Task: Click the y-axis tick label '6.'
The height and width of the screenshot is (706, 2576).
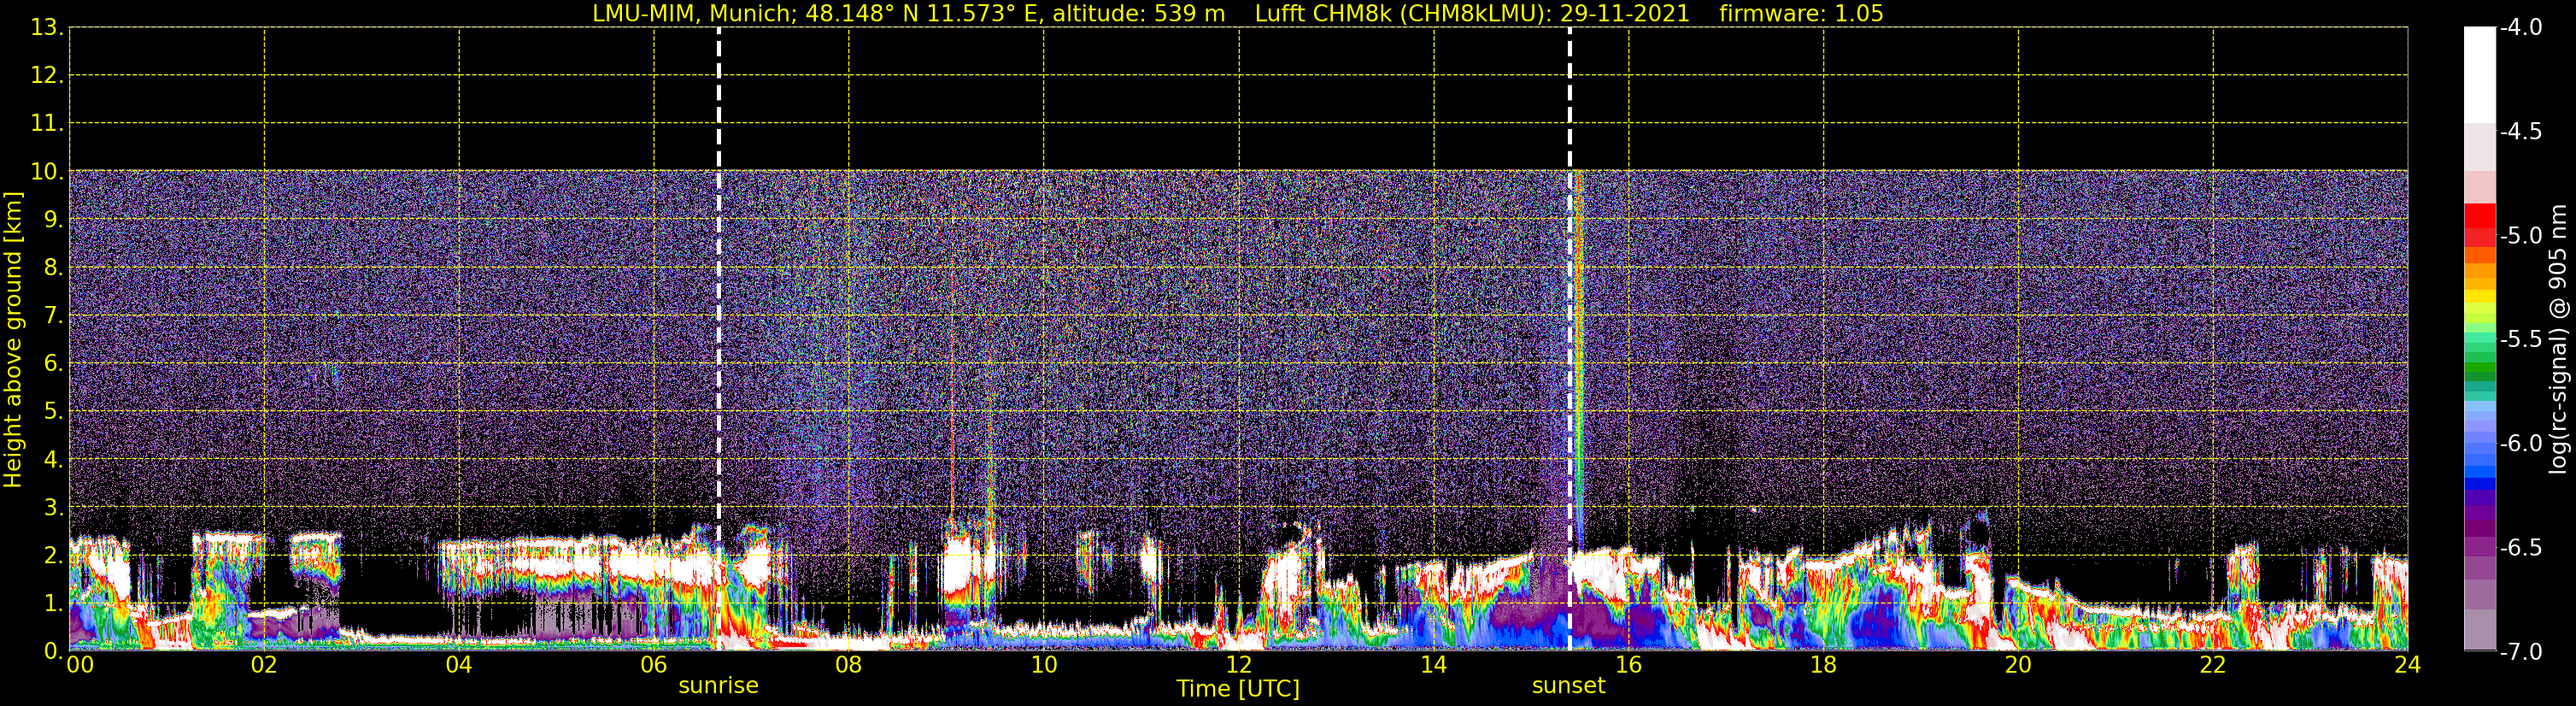Action: tap(53, 364)
